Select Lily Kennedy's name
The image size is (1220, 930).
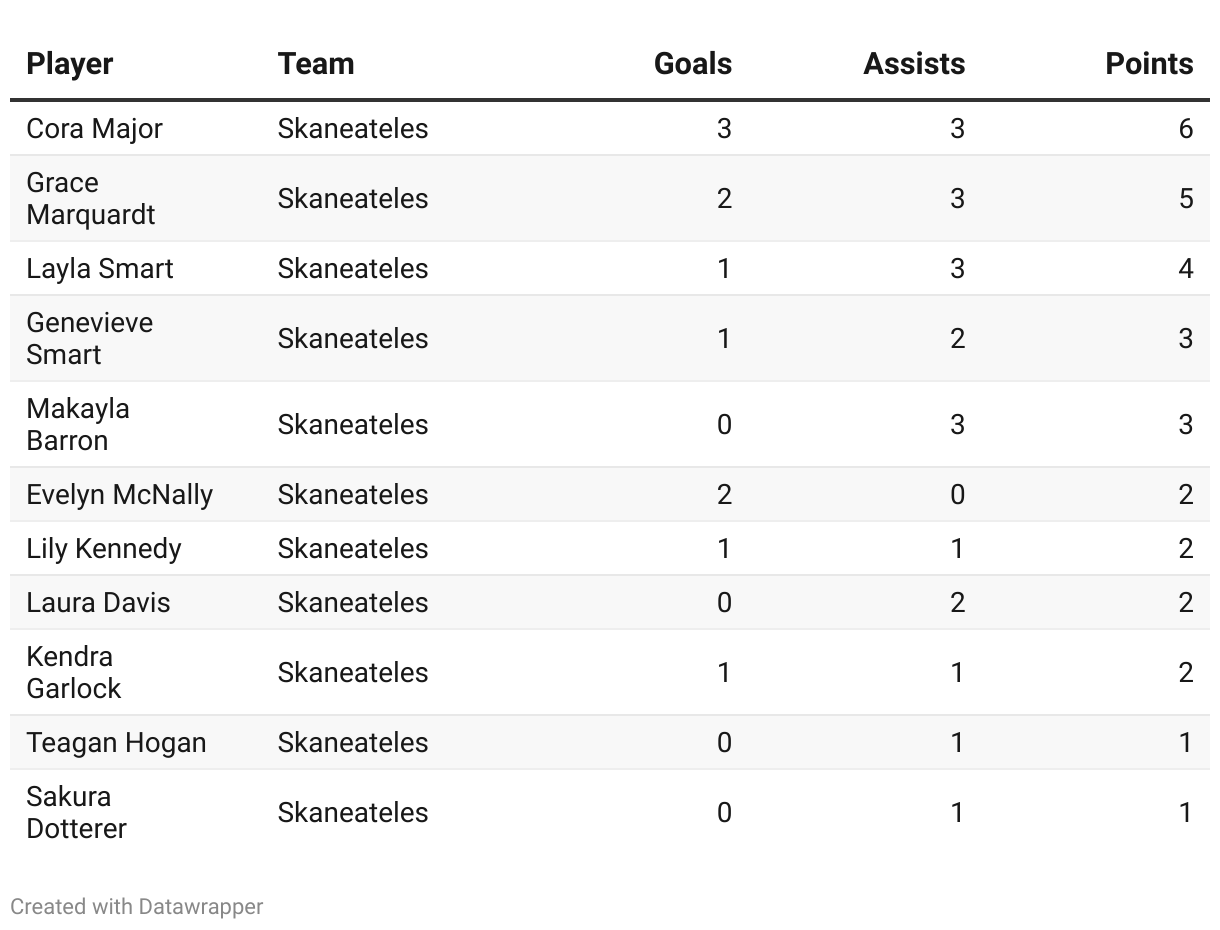[104, 549]
